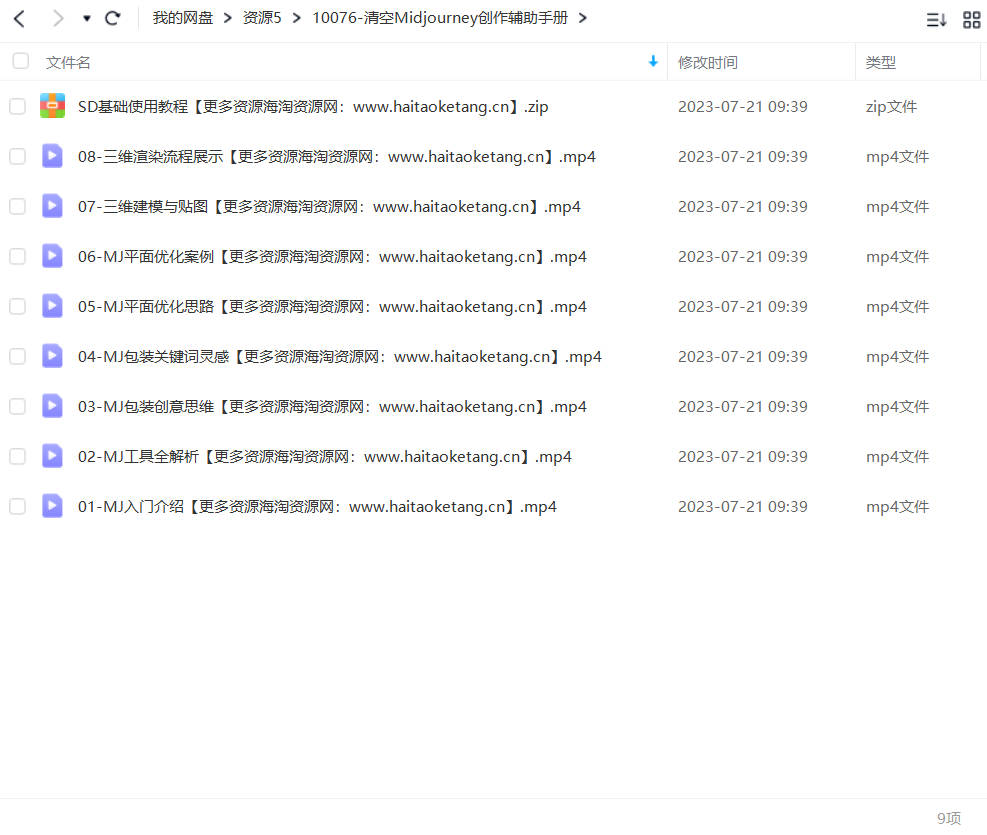
Task: Click the video icon of 02-MJ工具全解析
Action: tap(52, 456)
